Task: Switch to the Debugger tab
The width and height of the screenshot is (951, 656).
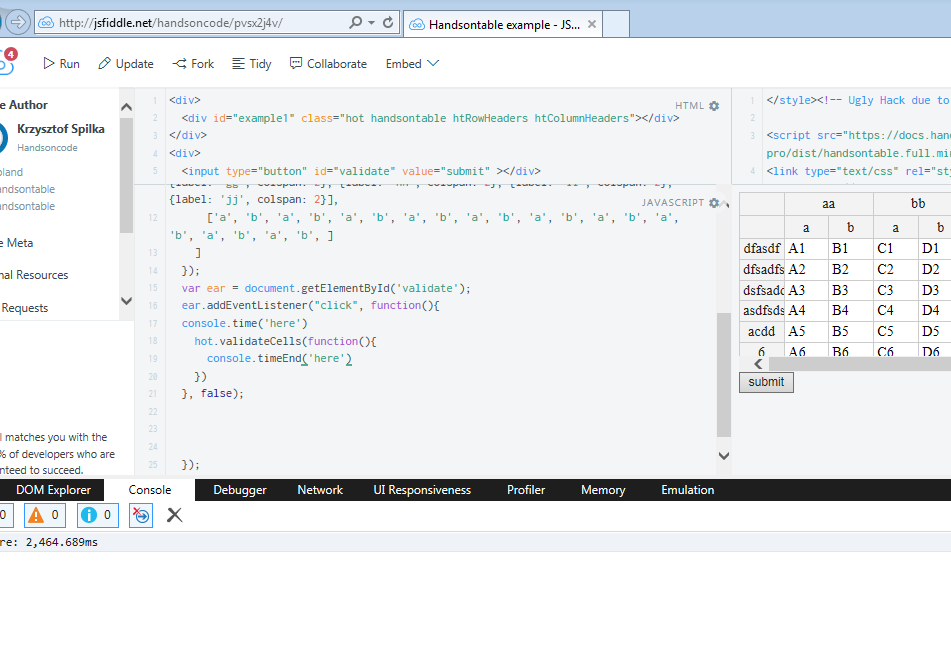Action: point(240,490)
